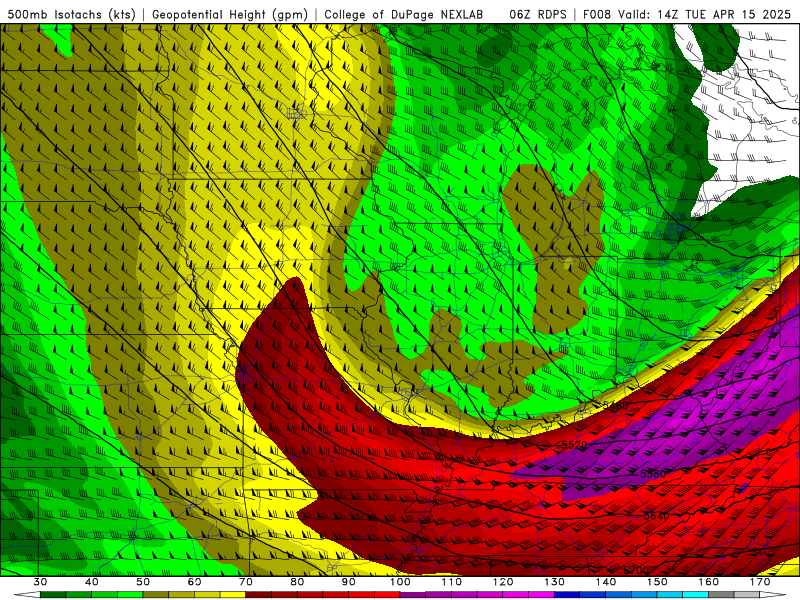Screen dimensions: 800x600
Task: Click the 70 value on the color scale
Action: pos(246,582)
